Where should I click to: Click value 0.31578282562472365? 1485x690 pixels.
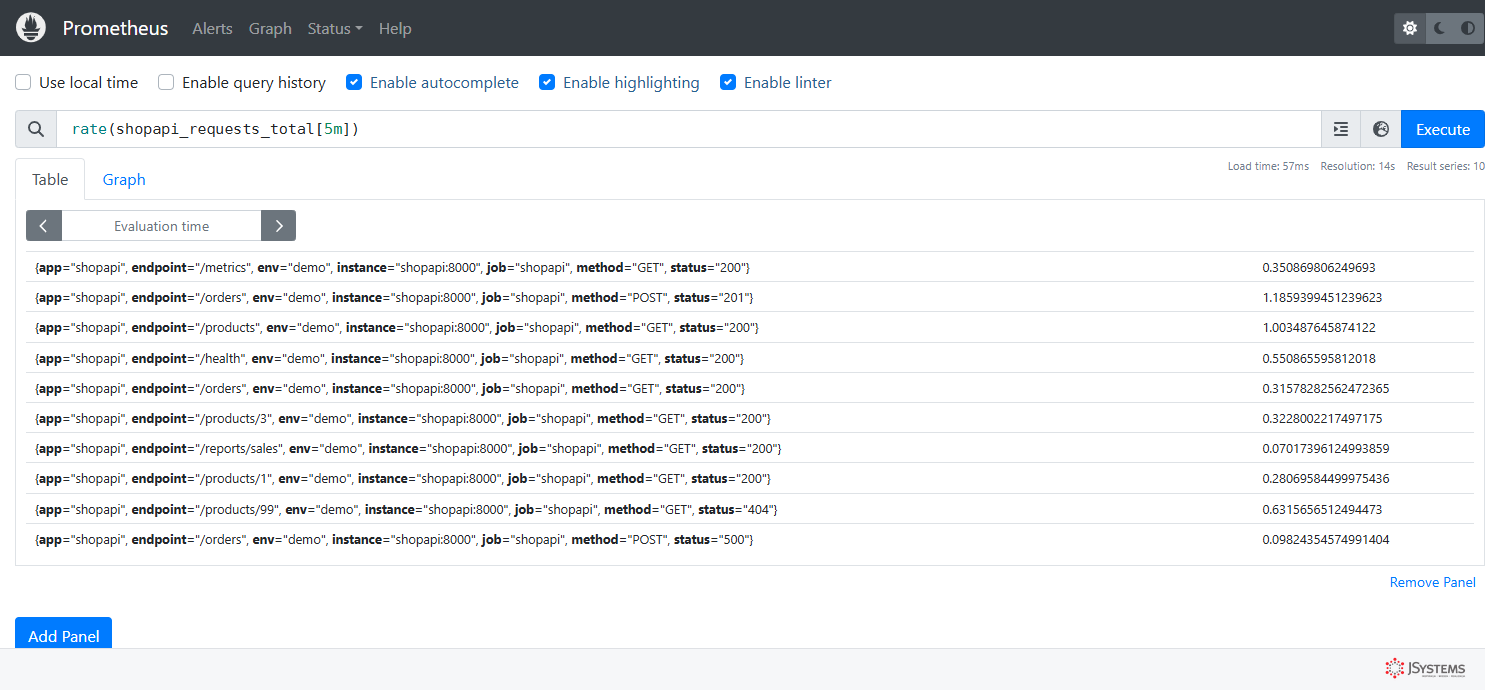click(1326, 388)
